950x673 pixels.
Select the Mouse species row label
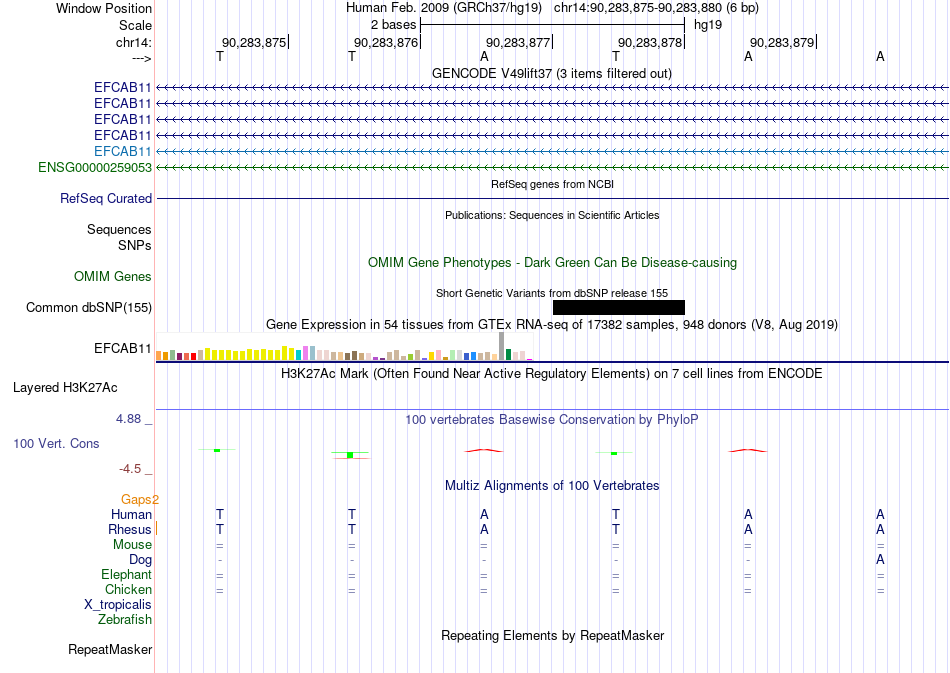click(132, 545)
